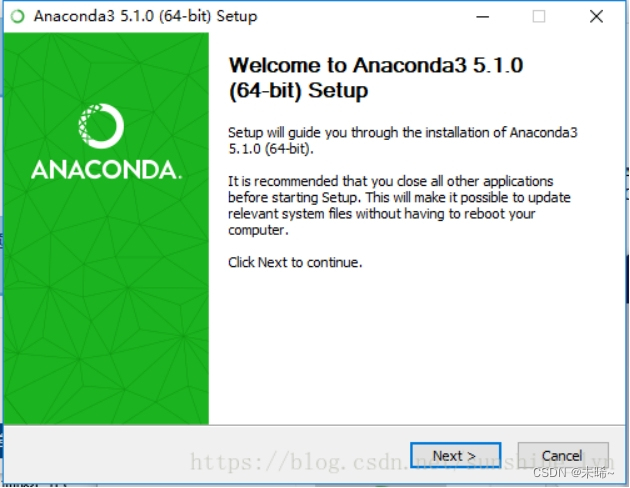Click the green geometric side banner
This screenshot has height=488, width=630.
[106, 228]
